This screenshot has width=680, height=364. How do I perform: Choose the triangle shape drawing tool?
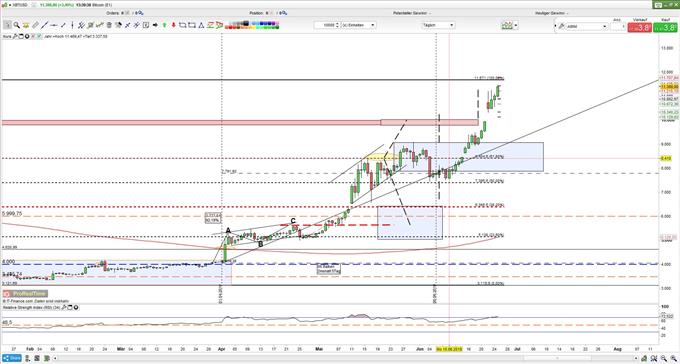coord(202,25)
